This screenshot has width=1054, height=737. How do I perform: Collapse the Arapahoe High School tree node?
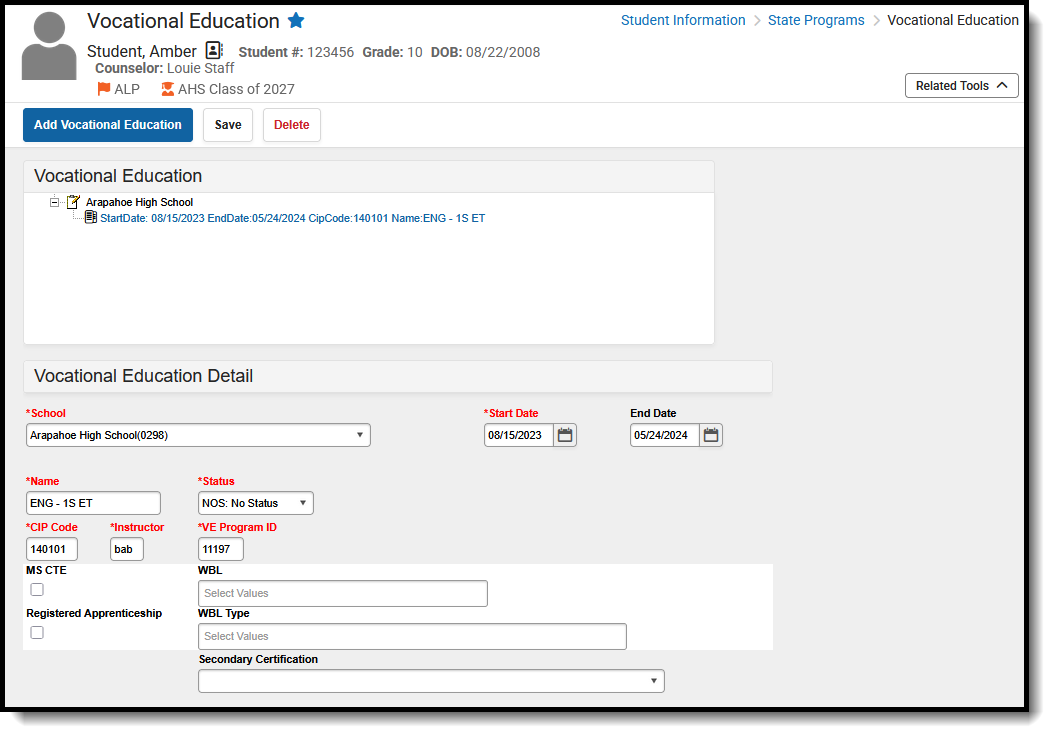tap(54, 202)
